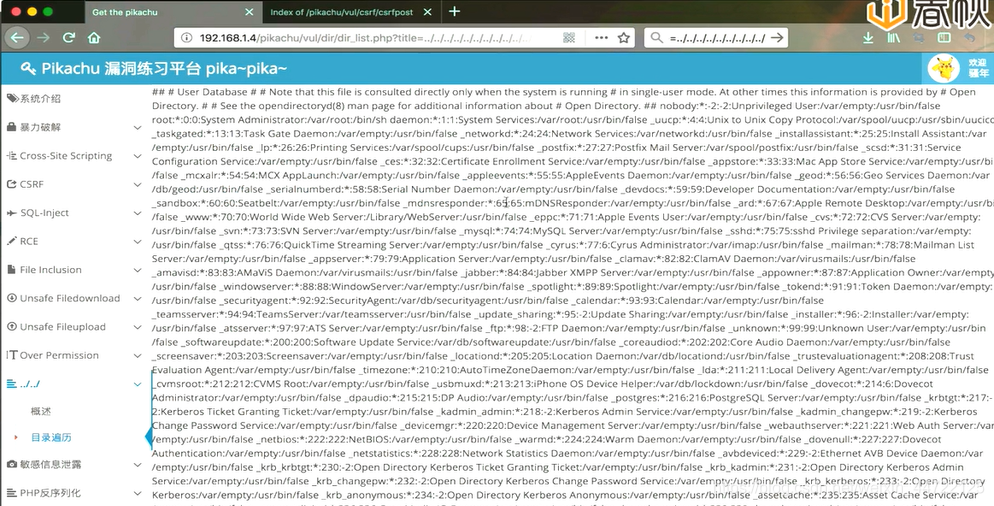The image size is (994, 506).
Task: Click the plane icon beside SQL-Inject
Action: (11, 212)
